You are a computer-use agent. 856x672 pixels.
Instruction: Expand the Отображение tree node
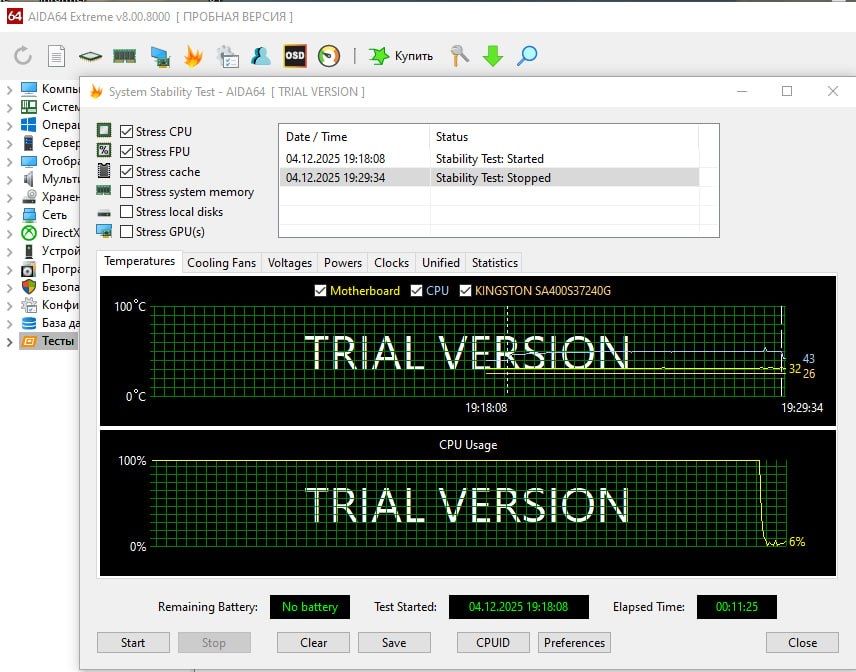click(9, 161)
